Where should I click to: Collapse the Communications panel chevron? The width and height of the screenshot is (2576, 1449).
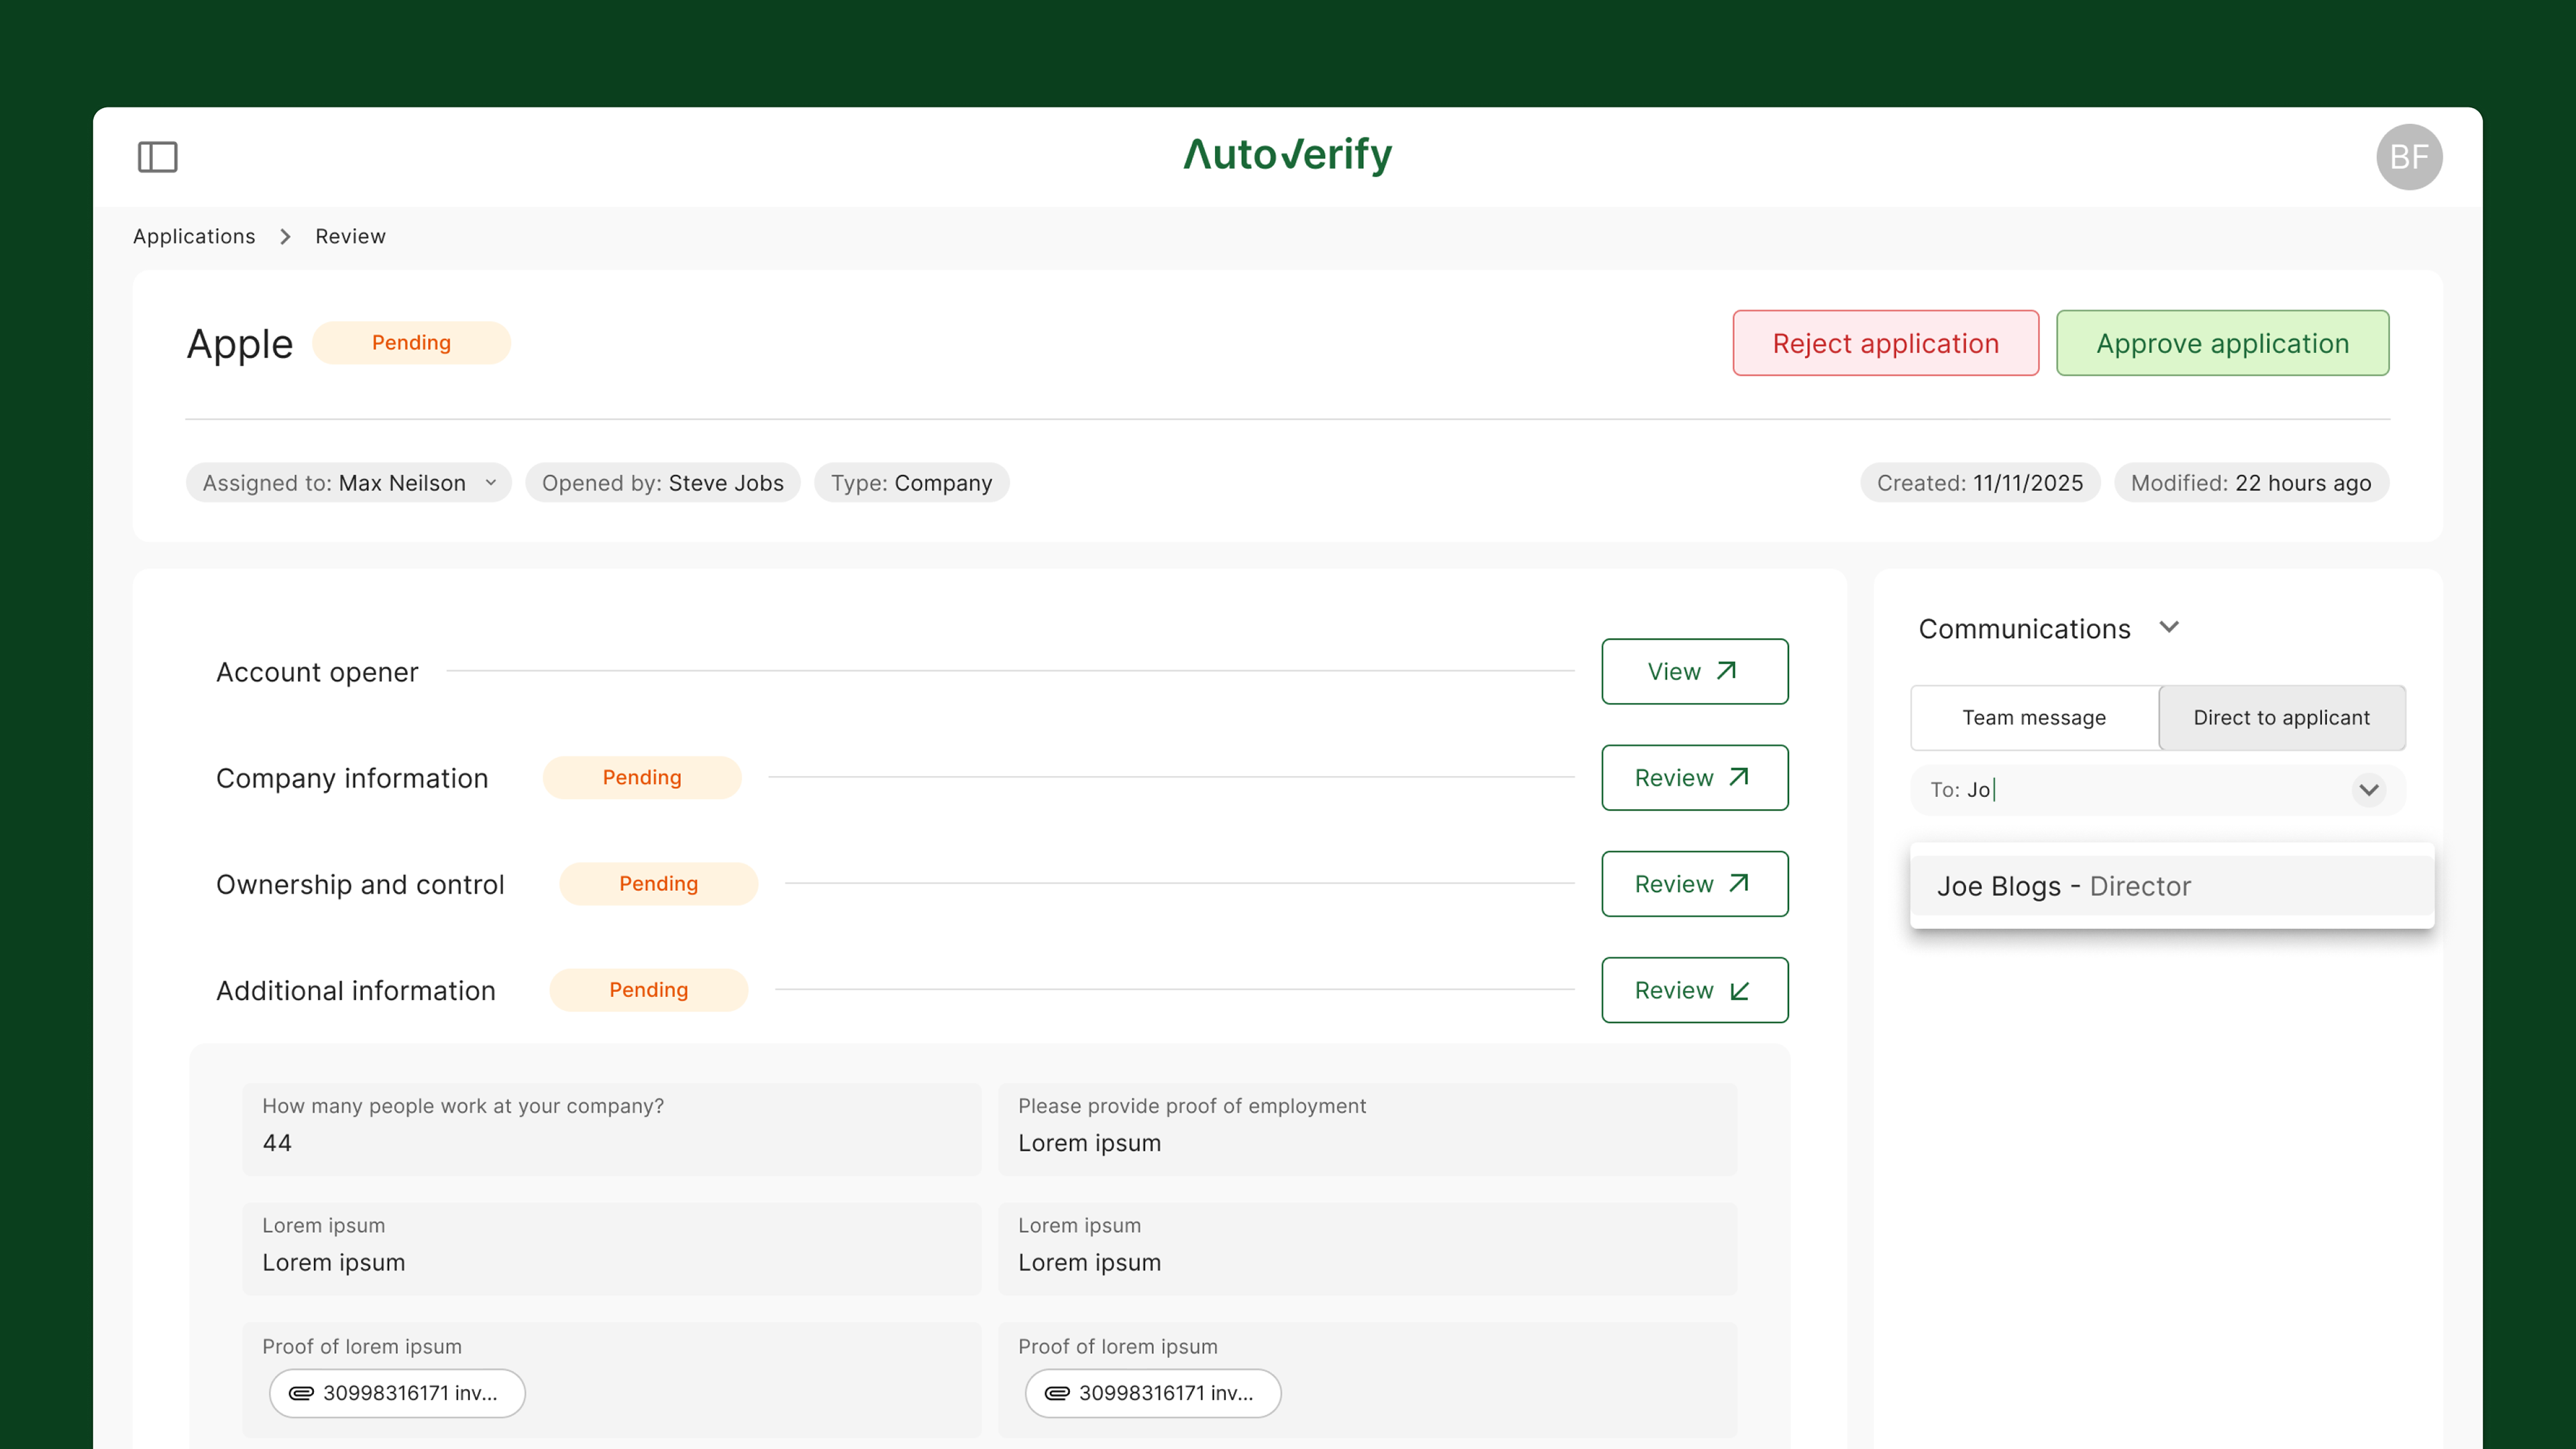[2168, 627]
